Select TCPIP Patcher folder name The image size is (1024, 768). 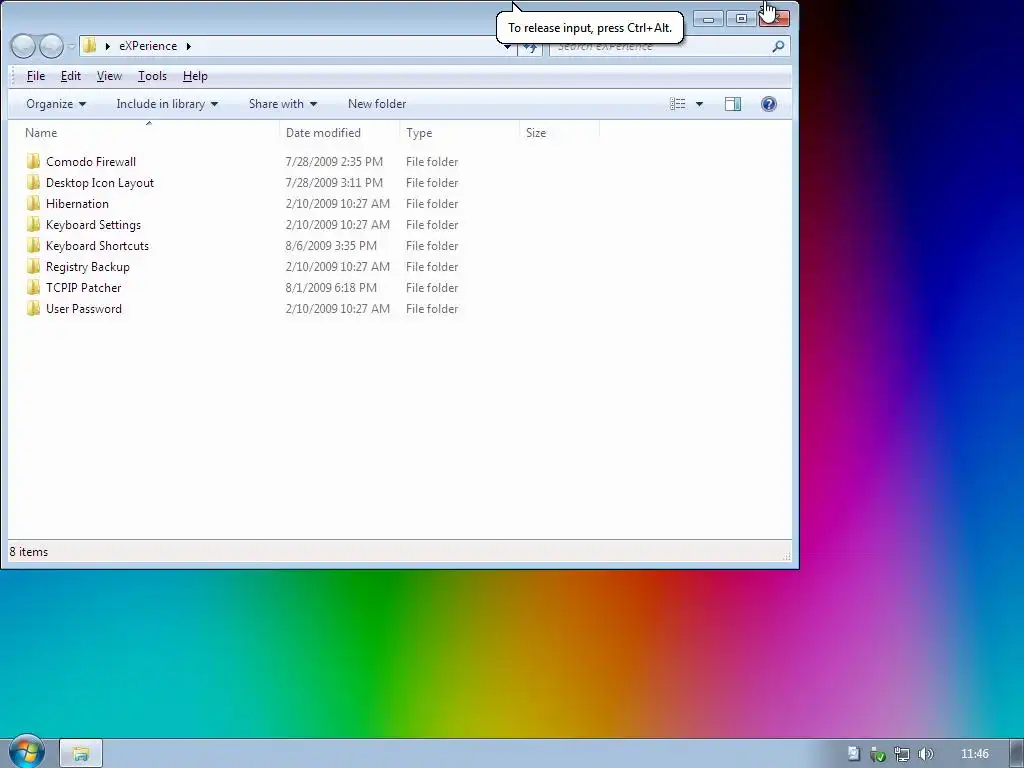coord(84,287)
